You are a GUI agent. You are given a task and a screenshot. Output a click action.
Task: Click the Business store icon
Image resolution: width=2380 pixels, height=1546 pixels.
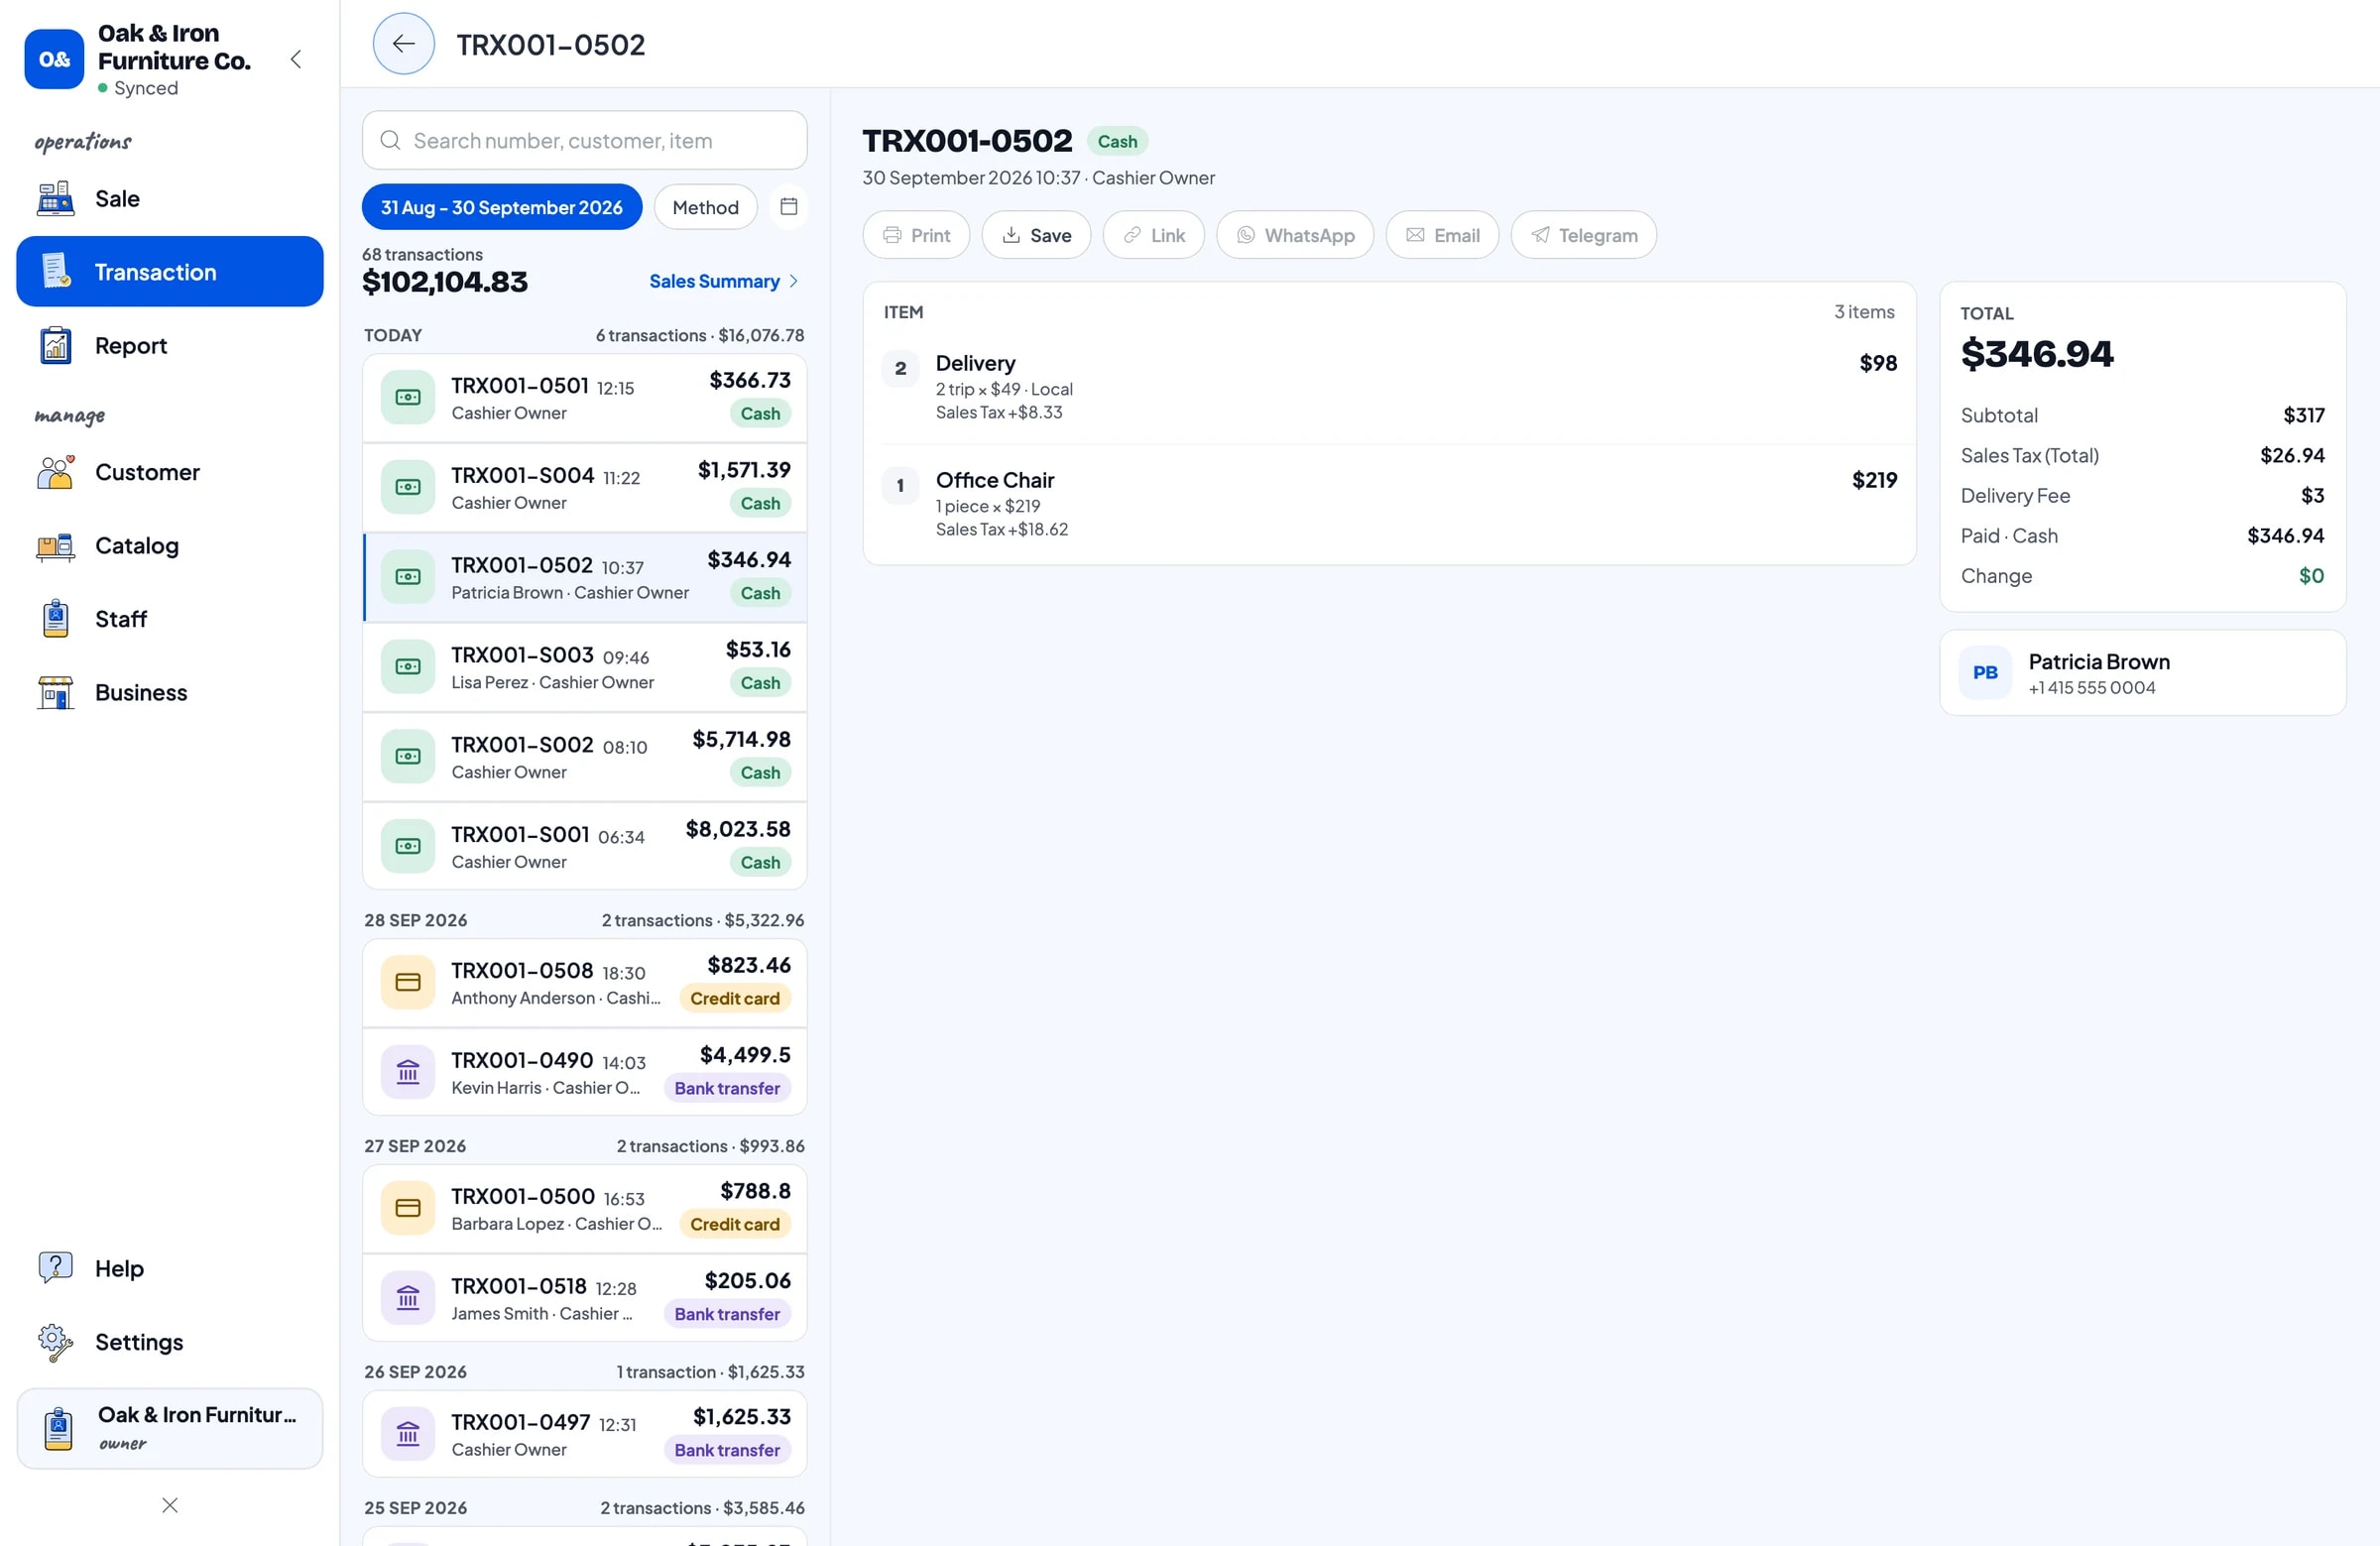(x=55, y=692)
